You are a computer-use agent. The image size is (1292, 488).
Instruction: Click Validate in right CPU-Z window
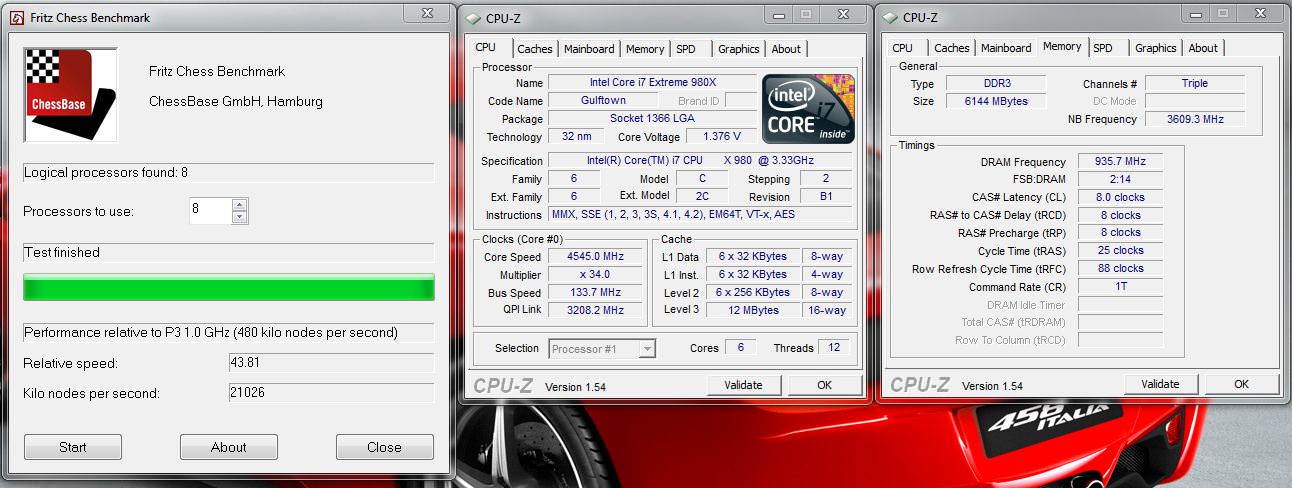1160,384
